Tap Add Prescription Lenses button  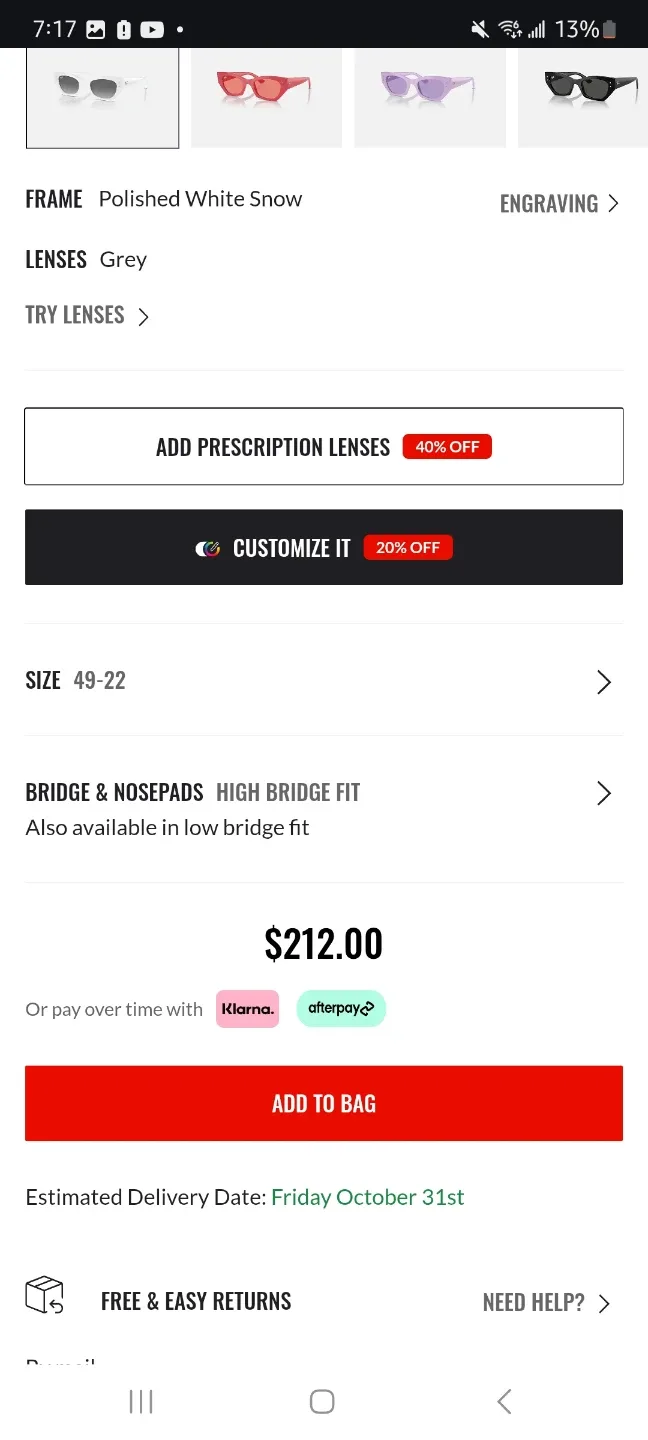coord(323,447)
